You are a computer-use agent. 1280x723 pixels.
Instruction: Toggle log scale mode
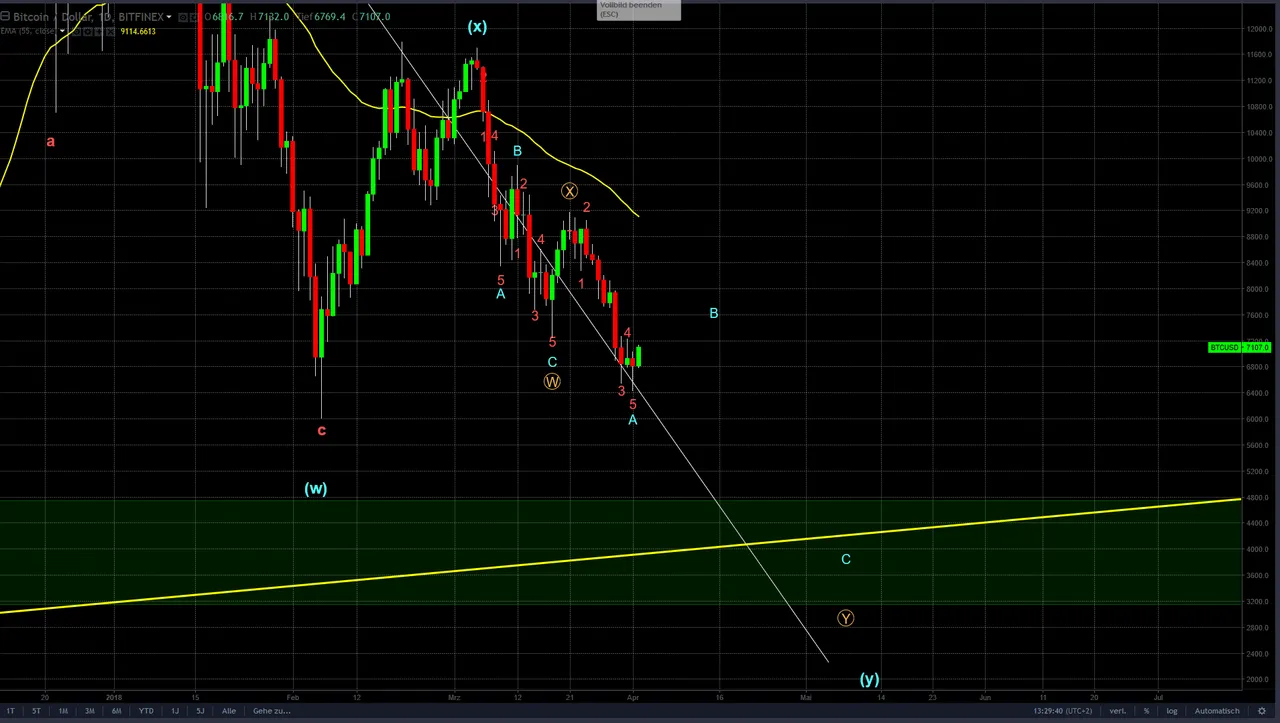click(x=1171, y=711)
